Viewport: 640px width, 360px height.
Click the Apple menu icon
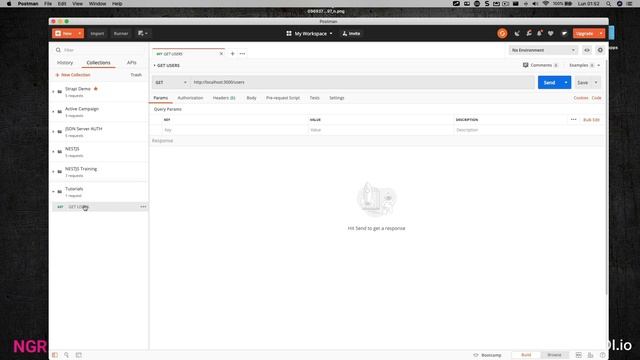click(x=9, y=4)
